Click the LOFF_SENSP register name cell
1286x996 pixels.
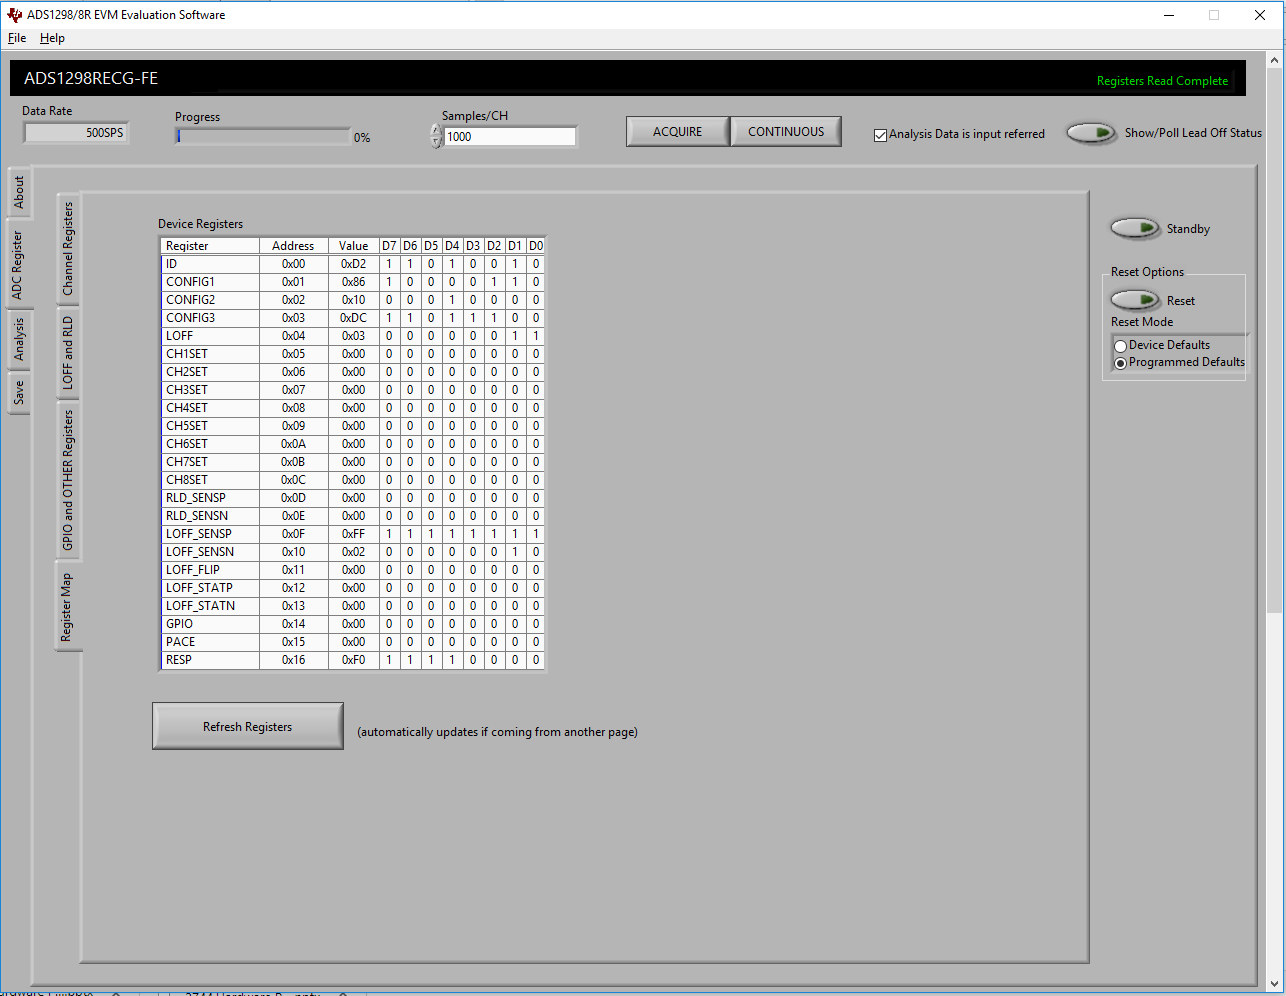pos(210,534)
